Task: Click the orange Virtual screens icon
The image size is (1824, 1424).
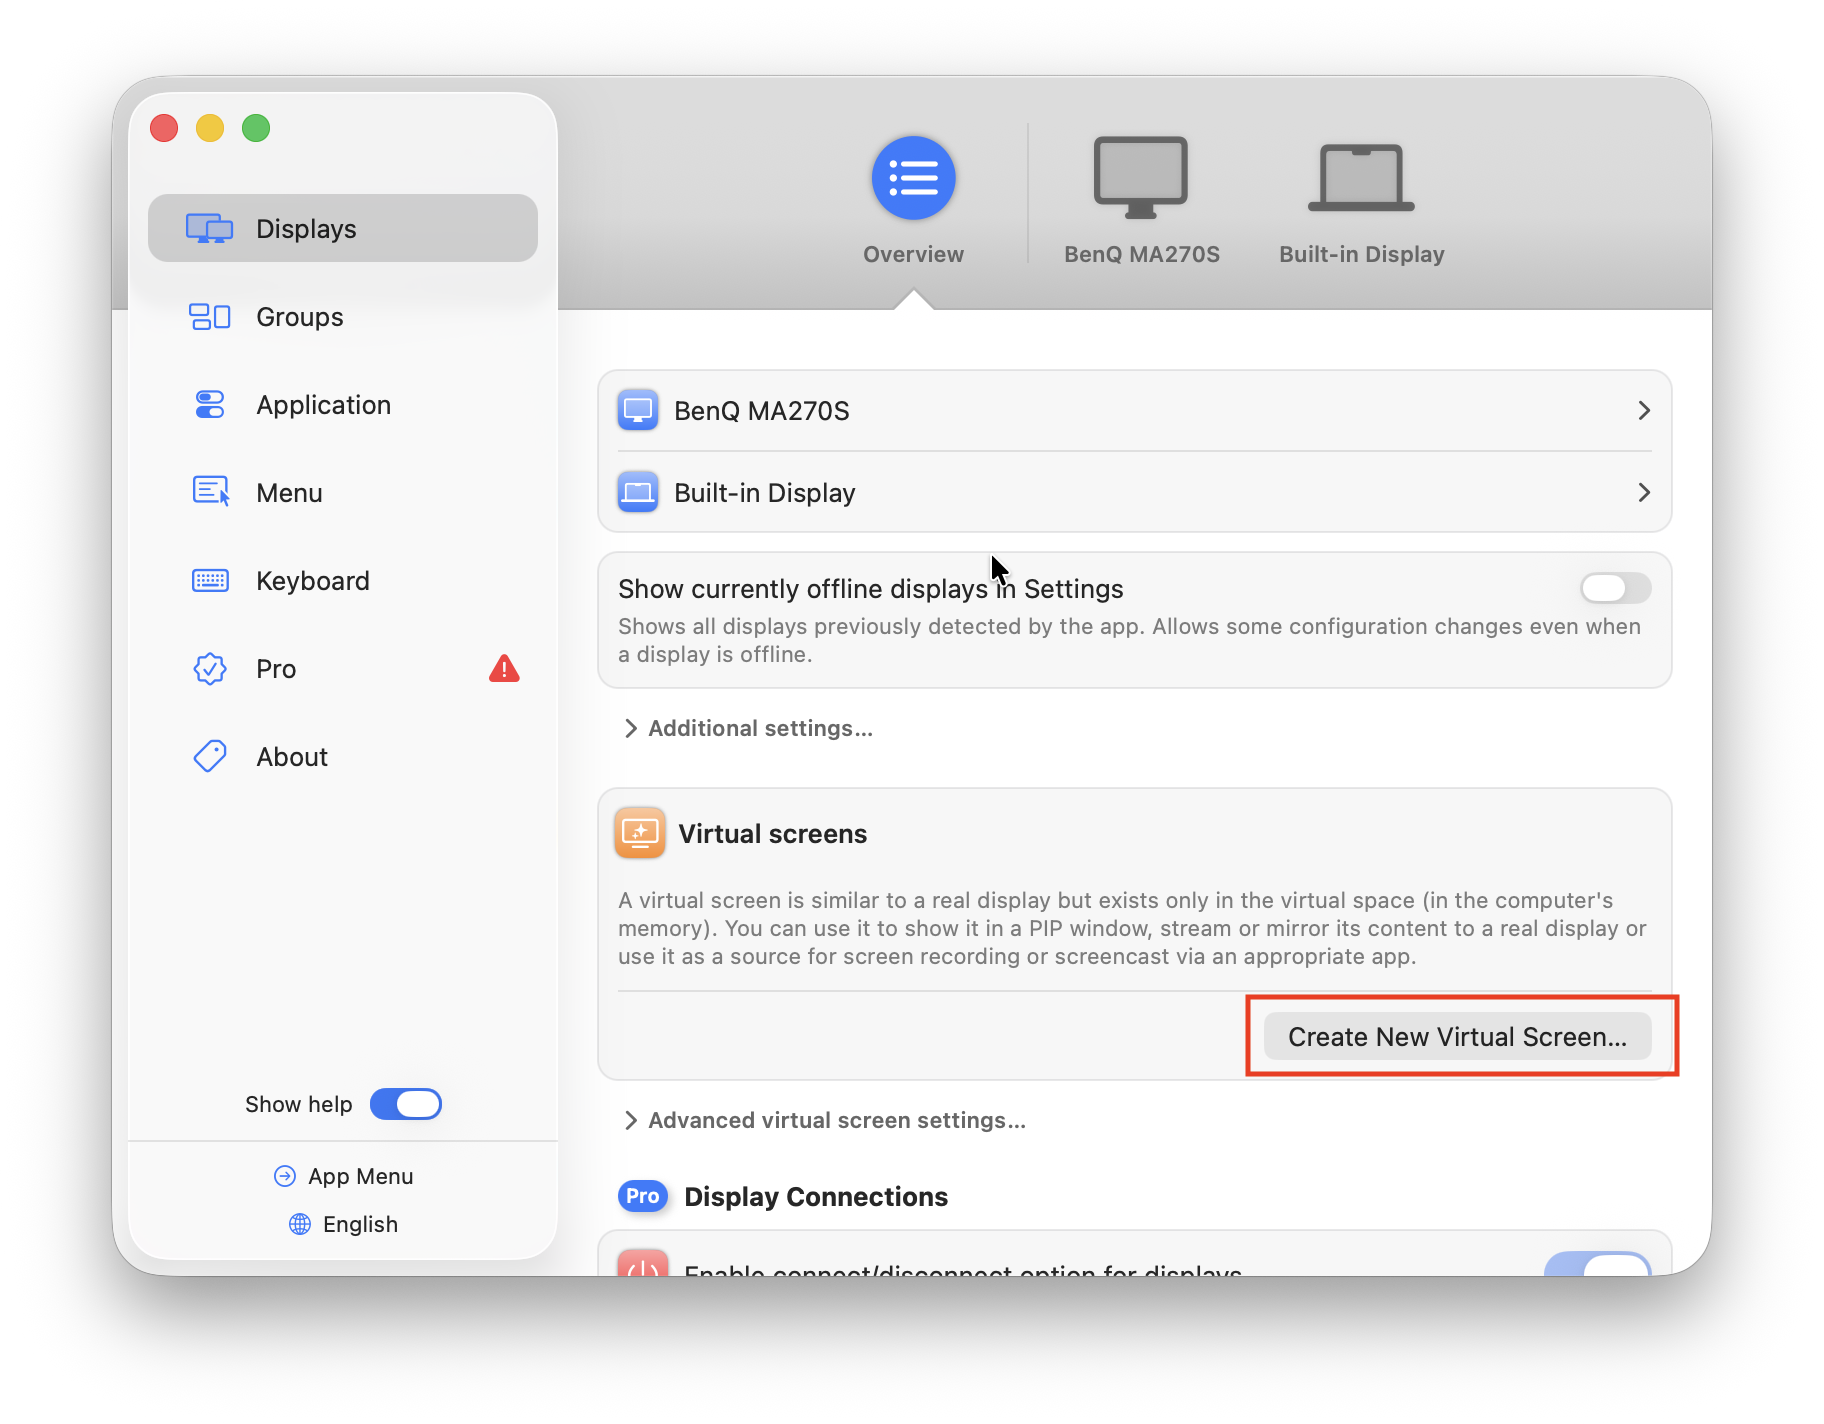Action: (640, 832)
